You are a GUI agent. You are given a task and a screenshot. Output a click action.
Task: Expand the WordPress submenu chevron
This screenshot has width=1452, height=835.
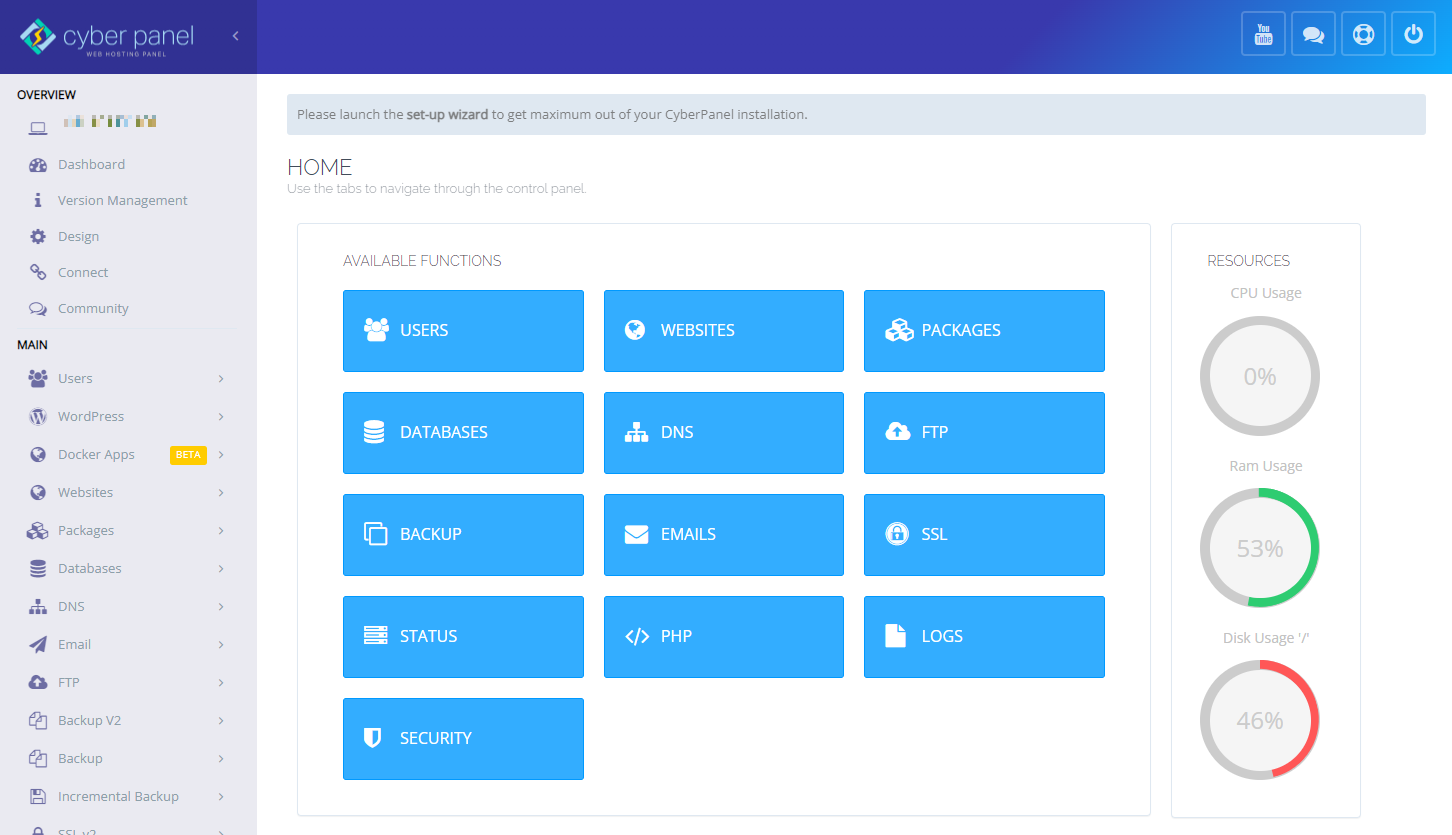click(221, 417)
